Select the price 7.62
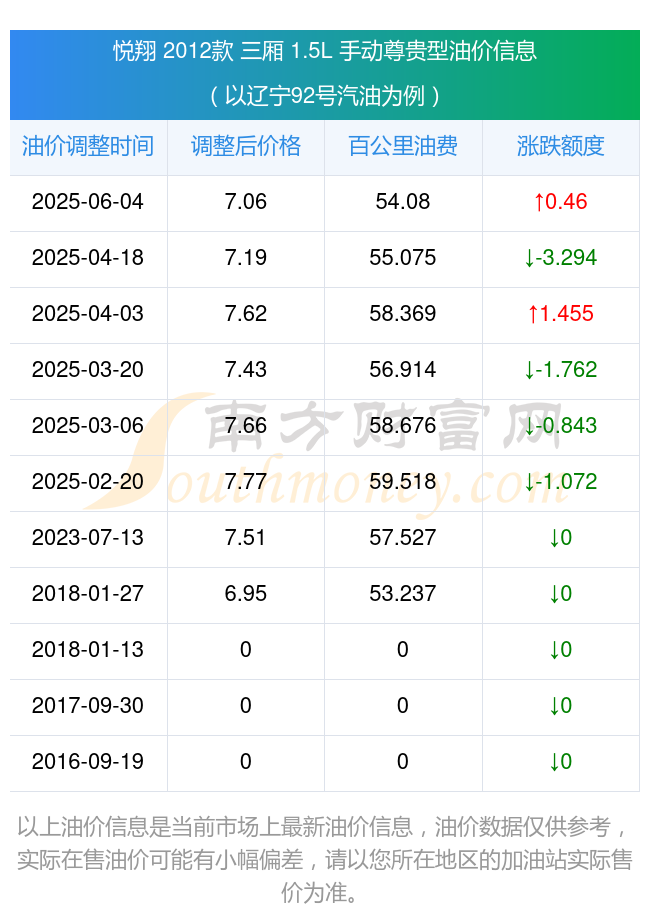Image resolution: width=650 pixels, height=921 pixels. pyautogui.click(x=245, y=313)
